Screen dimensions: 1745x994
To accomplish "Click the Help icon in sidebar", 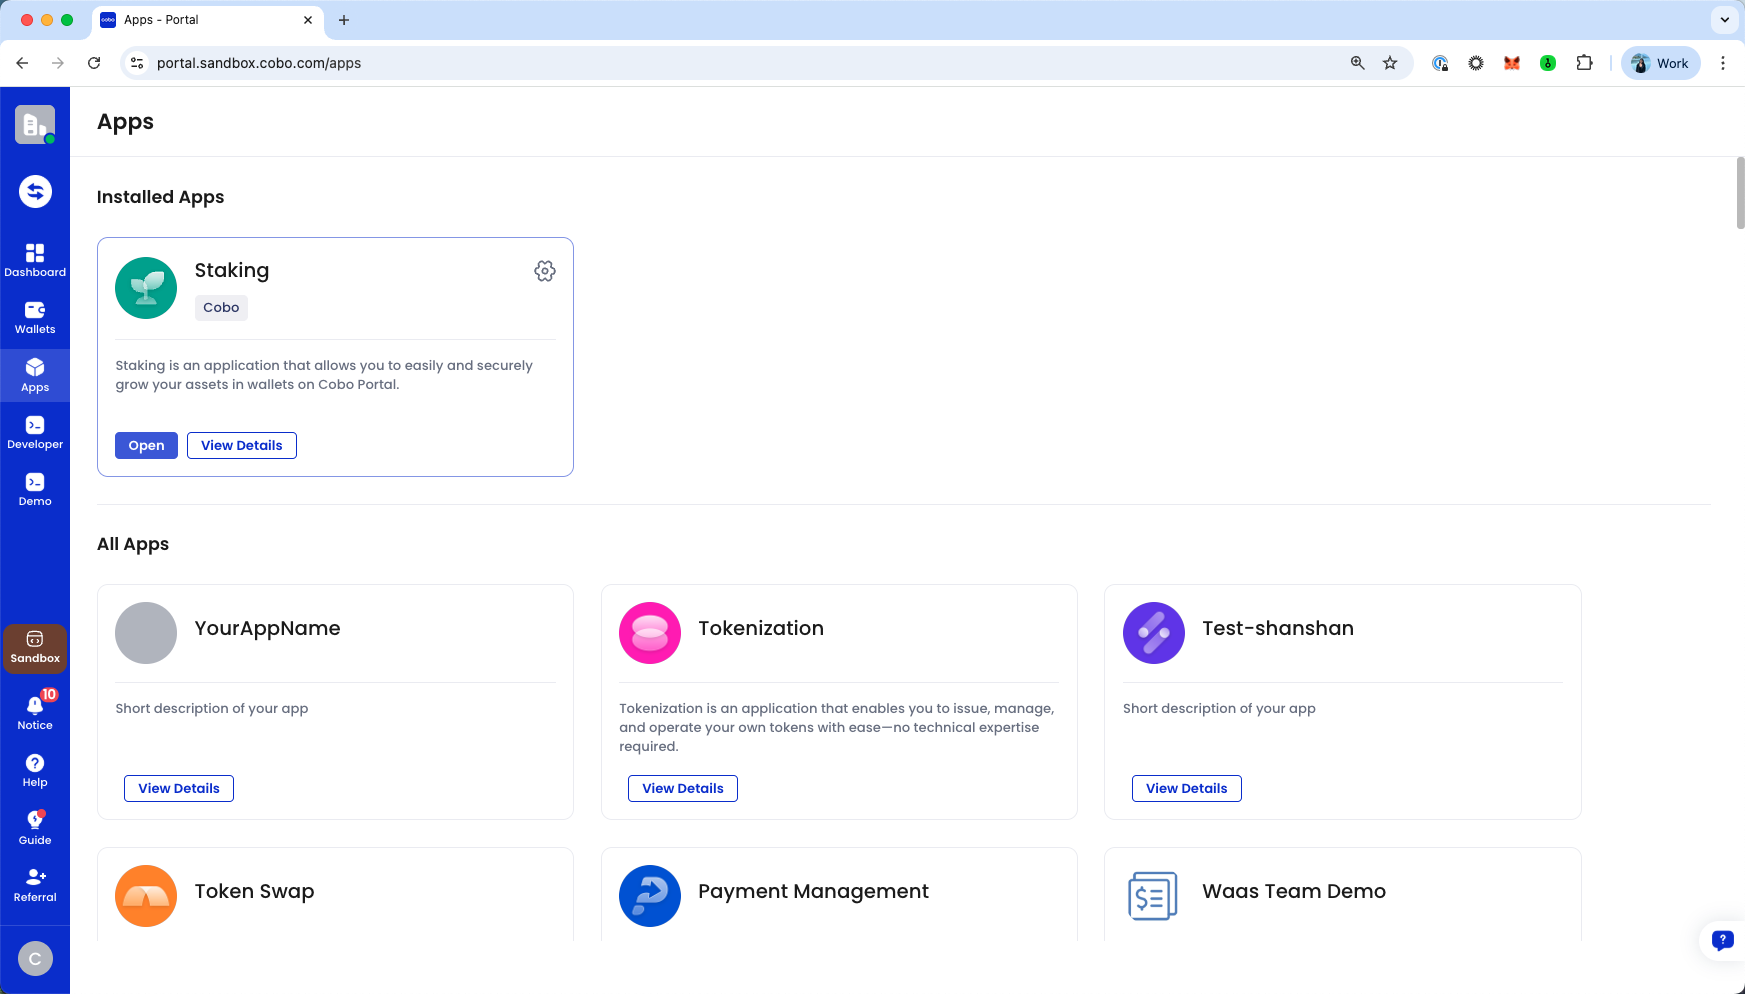I will pos(35,769).
